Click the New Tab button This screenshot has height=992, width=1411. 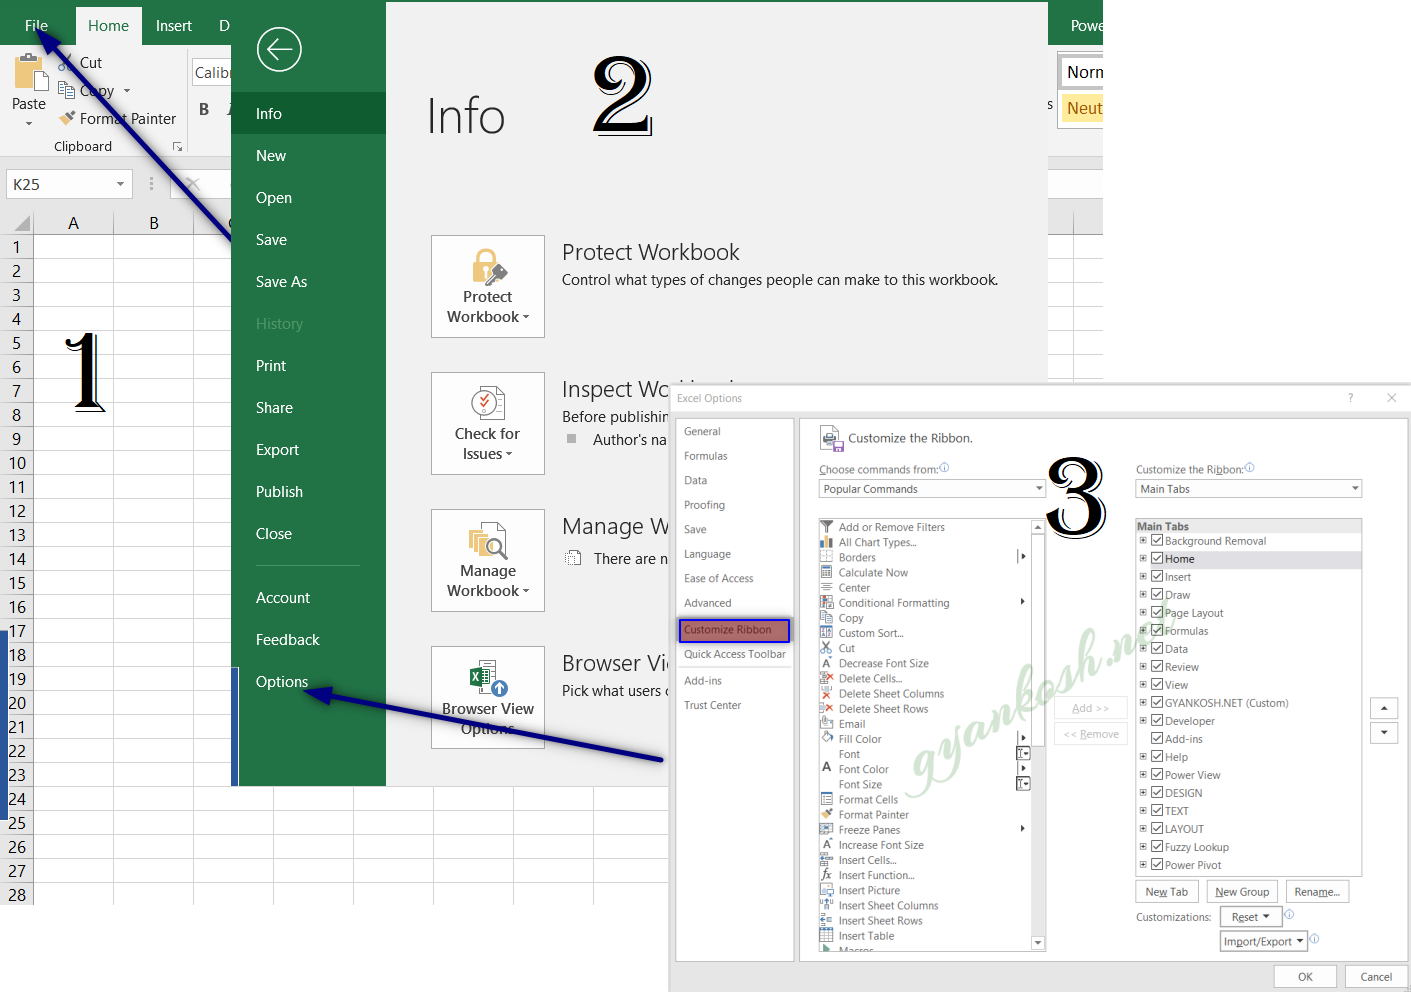(x=1167, y=892)
